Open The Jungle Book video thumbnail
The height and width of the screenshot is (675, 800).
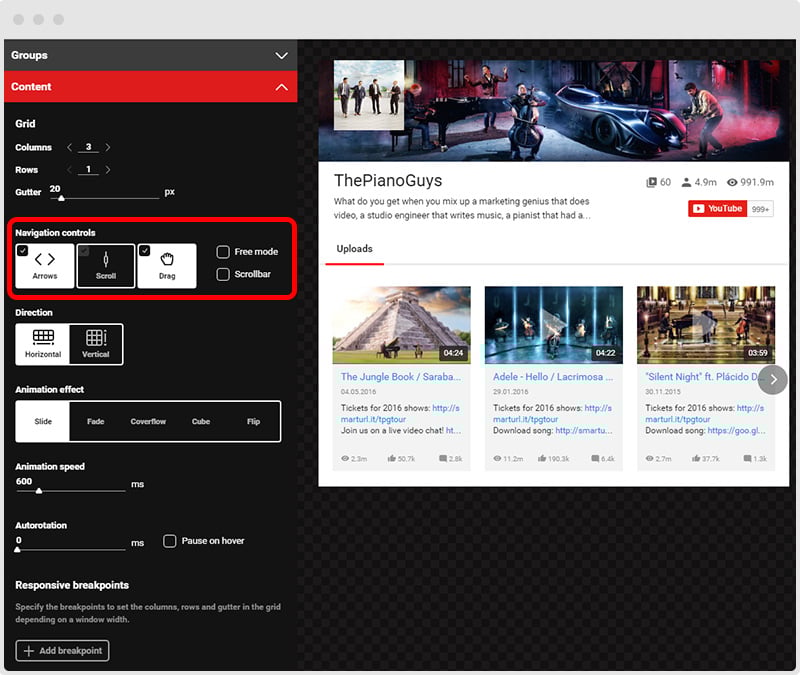click(x=402, y=325)
